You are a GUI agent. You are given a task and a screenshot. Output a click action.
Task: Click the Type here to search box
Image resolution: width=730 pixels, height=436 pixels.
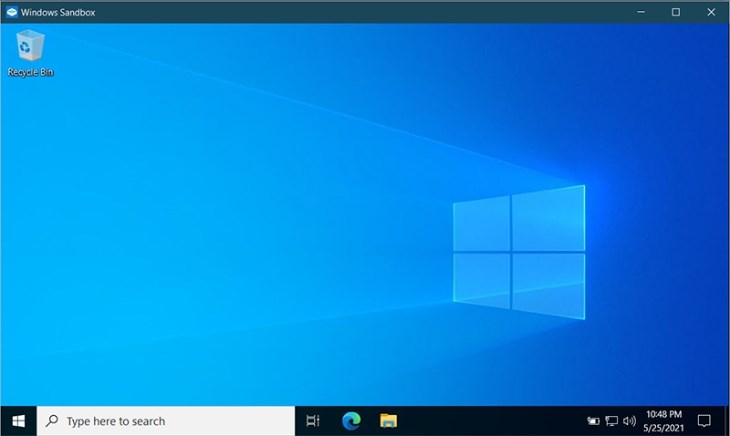[166, 421]
